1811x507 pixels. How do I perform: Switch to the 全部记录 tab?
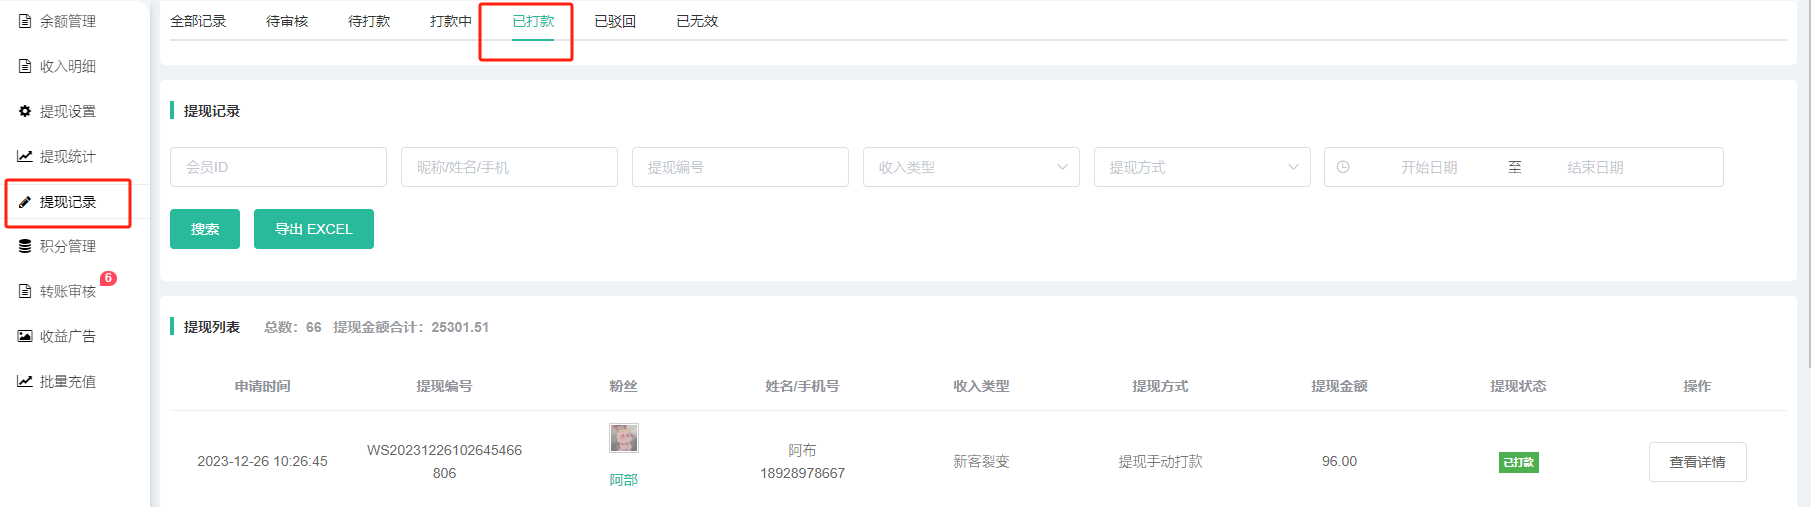pos(198,21)
